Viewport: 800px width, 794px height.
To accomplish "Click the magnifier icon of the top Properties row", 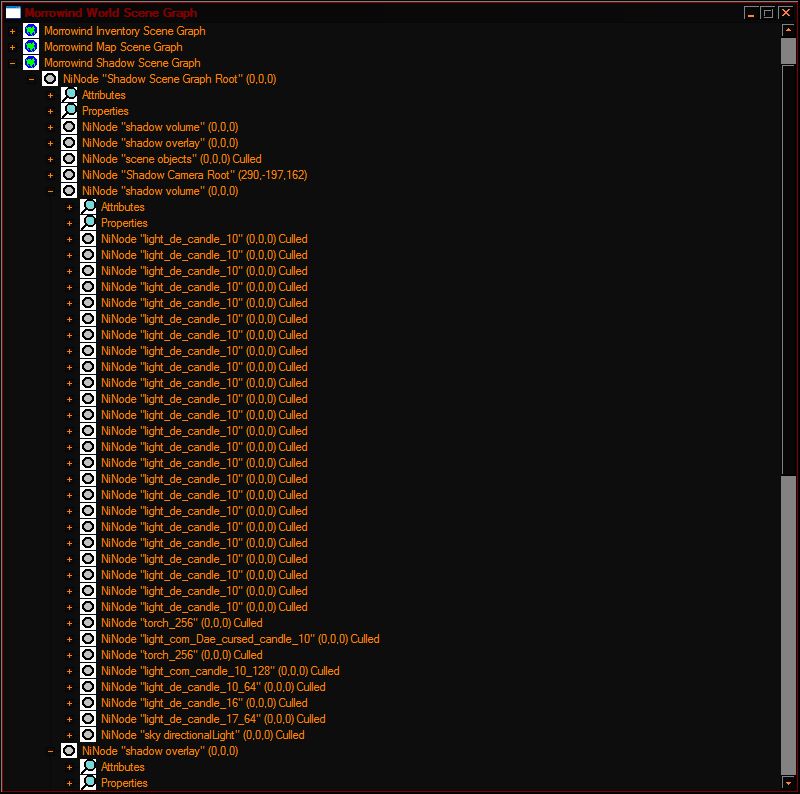I will click(x=69, y=111).
